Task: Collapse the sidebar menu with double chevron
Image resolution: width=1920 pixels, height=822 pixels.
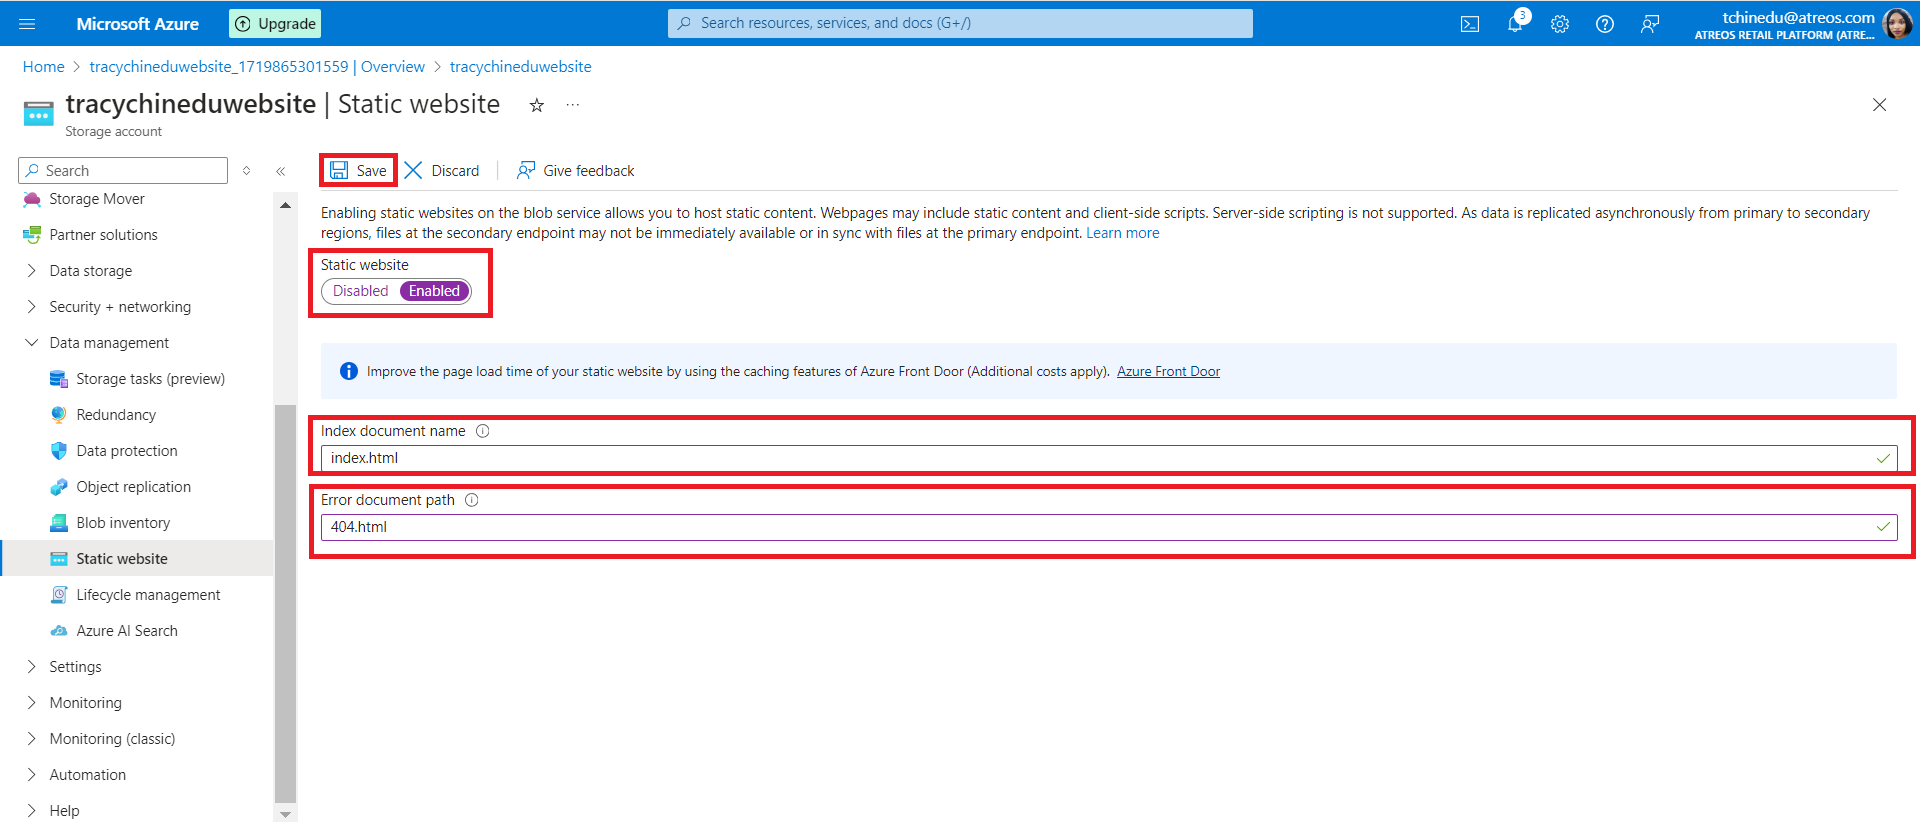Action: coord(281,171)
